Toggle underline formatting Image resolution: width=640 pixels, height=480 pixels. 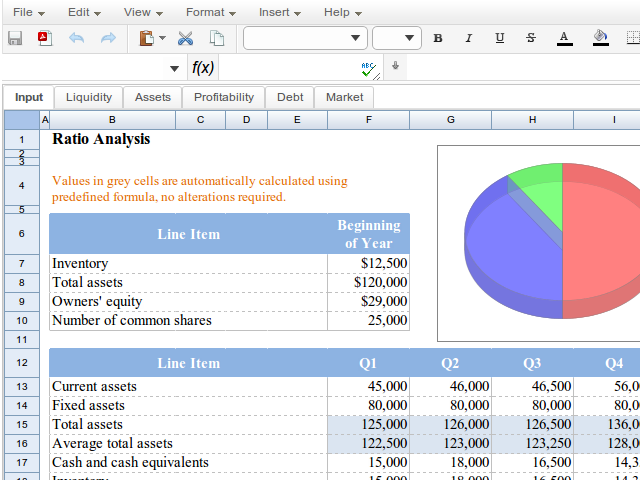click(x=499, y=39)
